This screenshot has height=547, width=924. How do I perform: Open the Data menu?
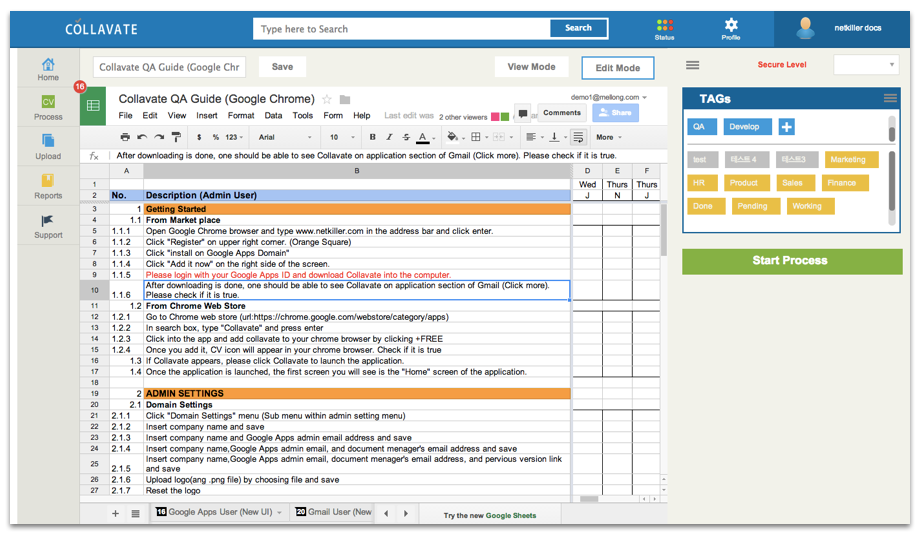click(x=273, y=116)
